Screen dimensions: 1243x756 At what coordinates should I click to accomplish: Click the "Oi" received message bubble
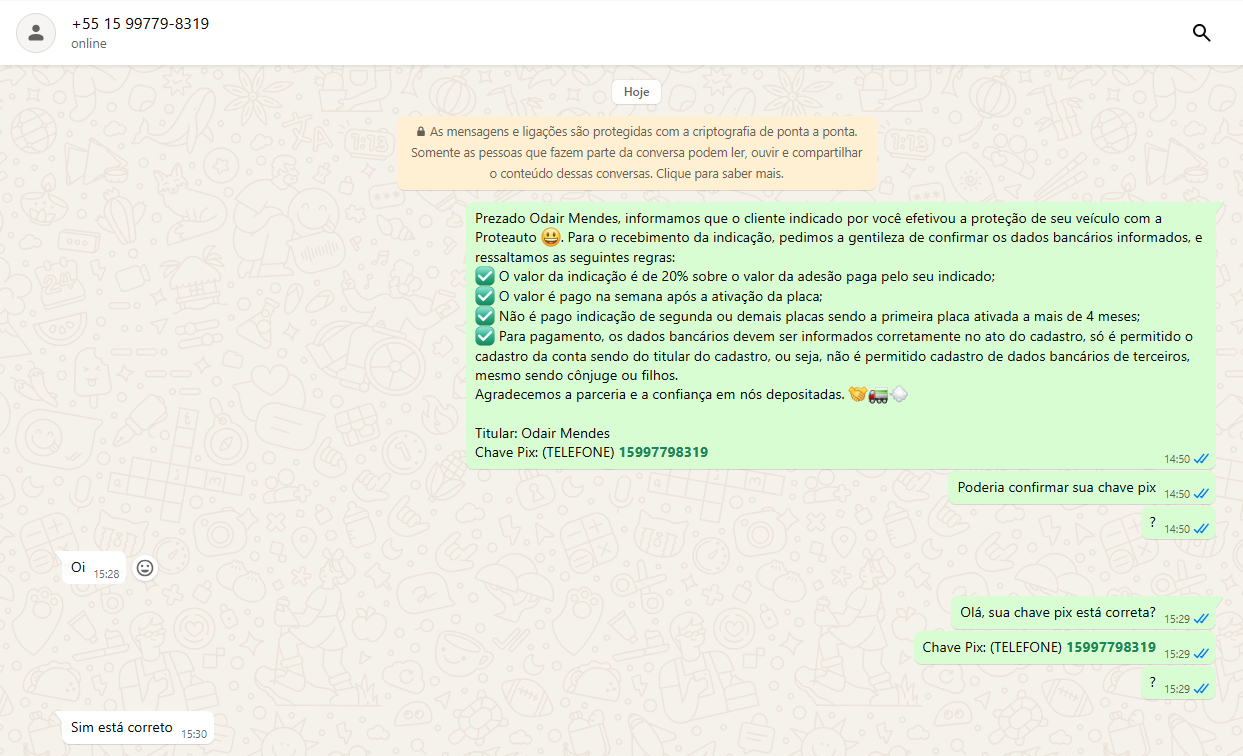[x=79, y=568]
